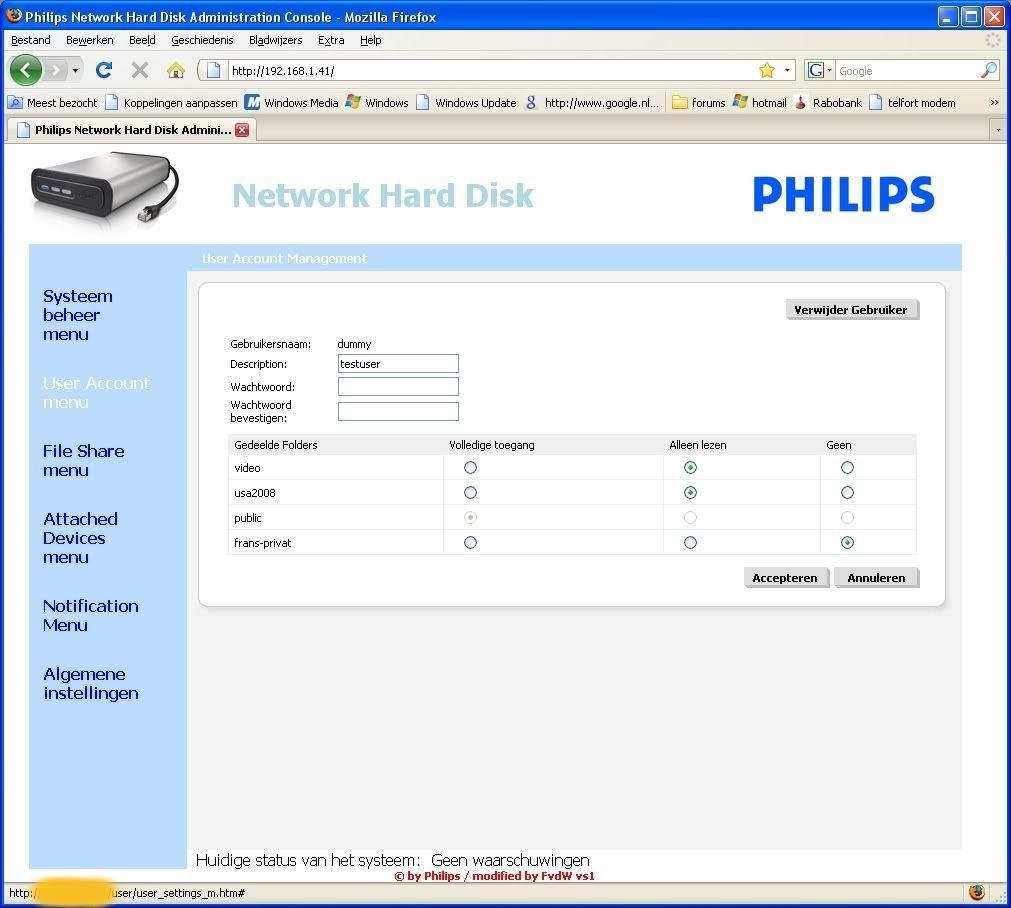Click the Firefox icon in the status bar
This screenshot has height=908, width=1011.
(977, 891)
